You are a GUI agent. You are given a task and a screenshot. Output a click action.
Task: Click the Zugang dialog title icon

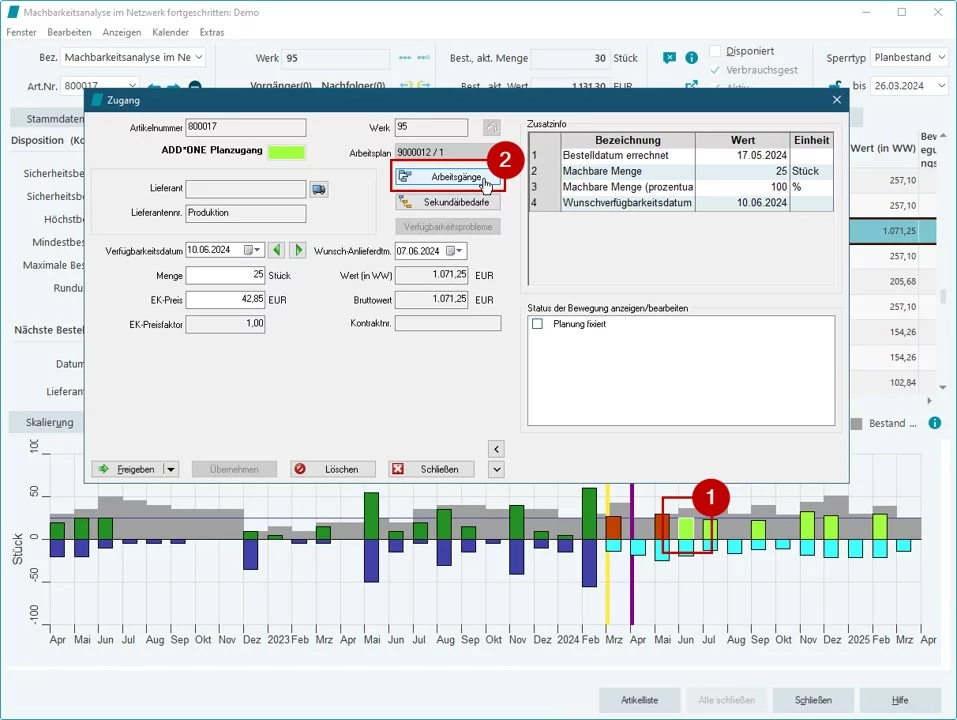tap(96, 100)
